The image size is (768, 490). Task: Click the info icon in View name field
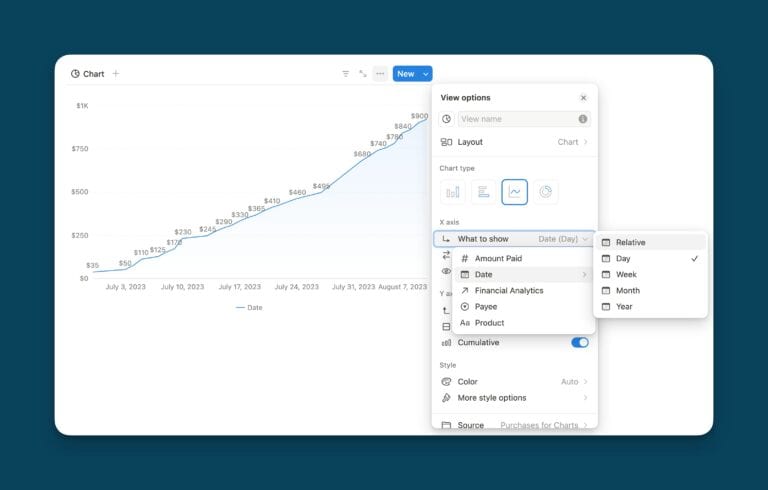583,119
